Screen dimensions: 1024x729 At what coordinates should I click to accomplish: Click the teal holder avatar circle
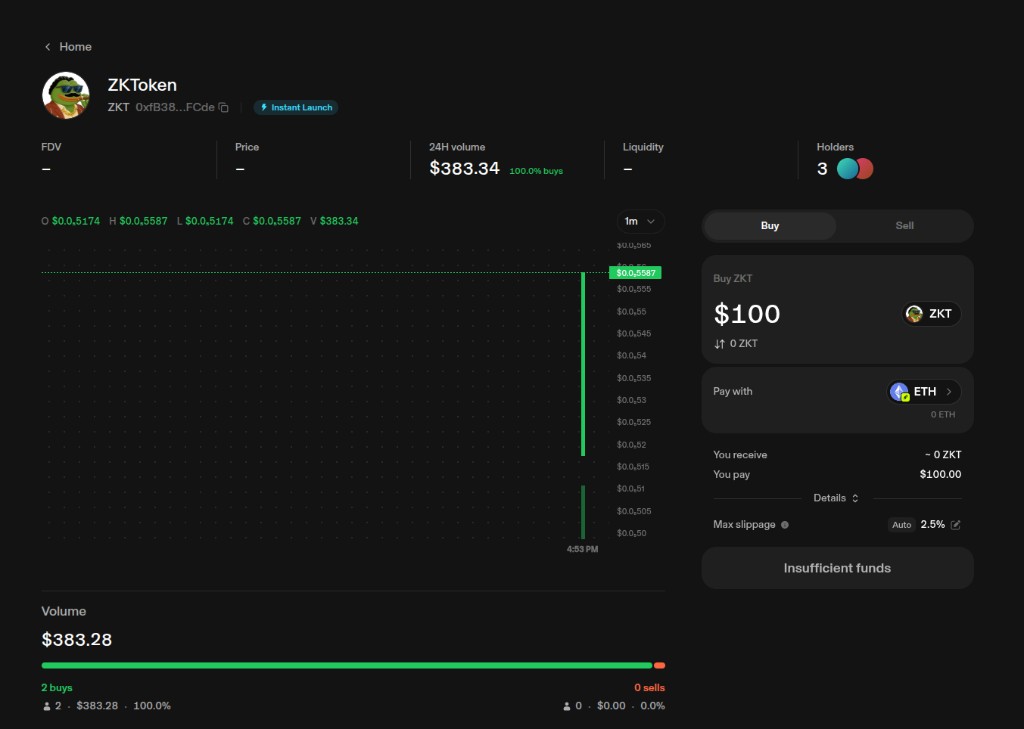[847, 169]
